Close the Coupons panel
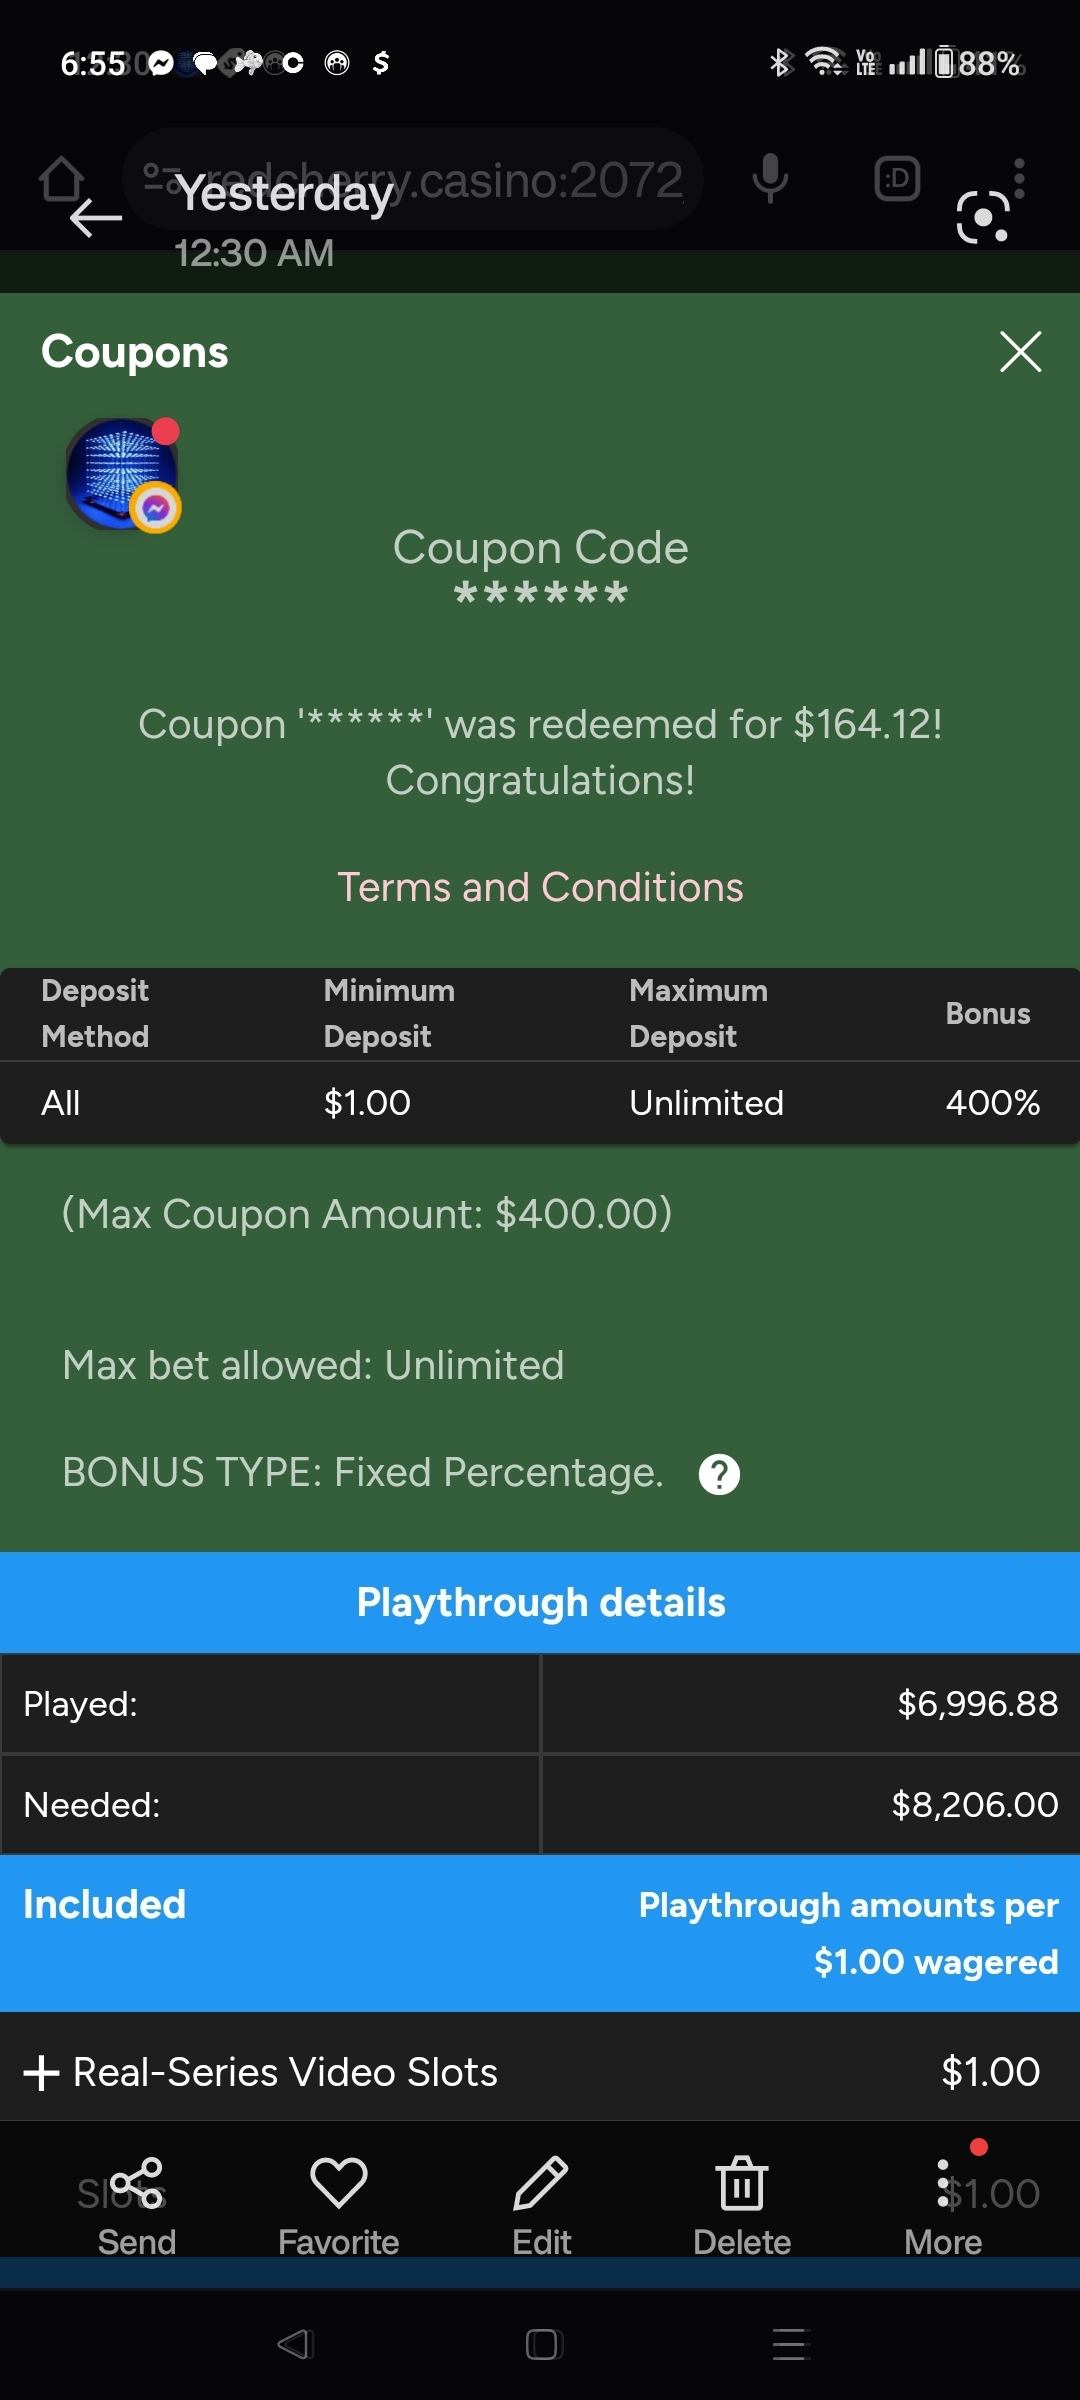Viewport: 1080px width, 2400px height. pyautogui.click(x=1020, y=352)
